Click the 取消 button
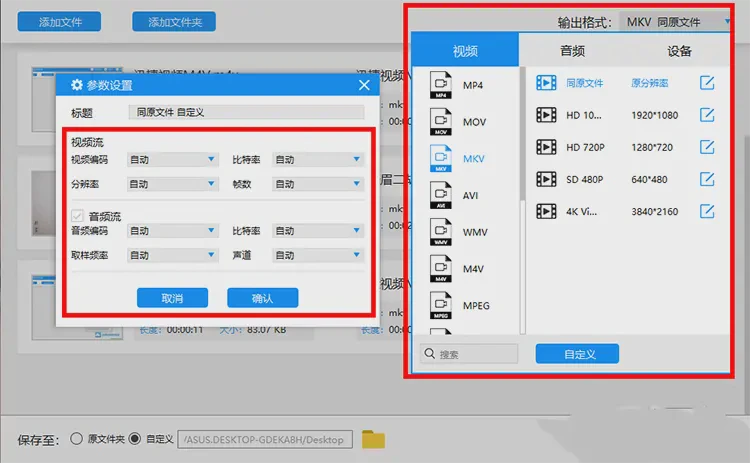This screenshot has height=463, width=750. click(172, 298)
